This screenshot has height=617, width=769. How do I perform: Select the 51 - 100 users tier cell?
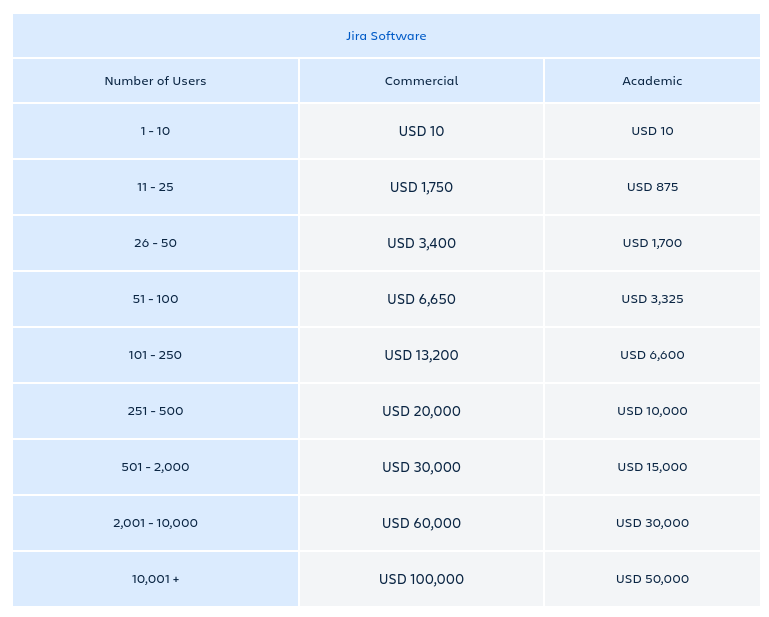coord(155,299)
